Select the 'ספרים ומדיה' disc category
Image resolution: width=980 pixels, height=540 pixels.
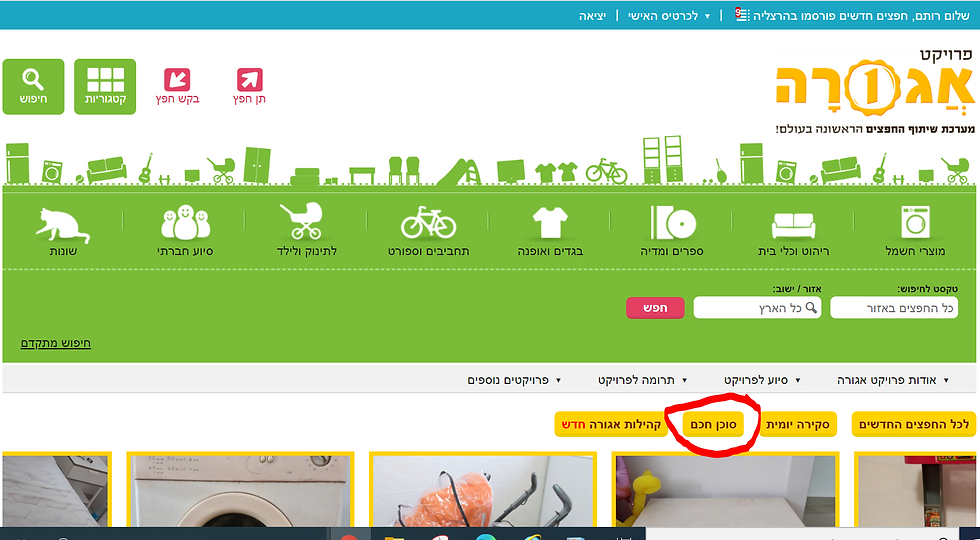(x=672, y=230)
